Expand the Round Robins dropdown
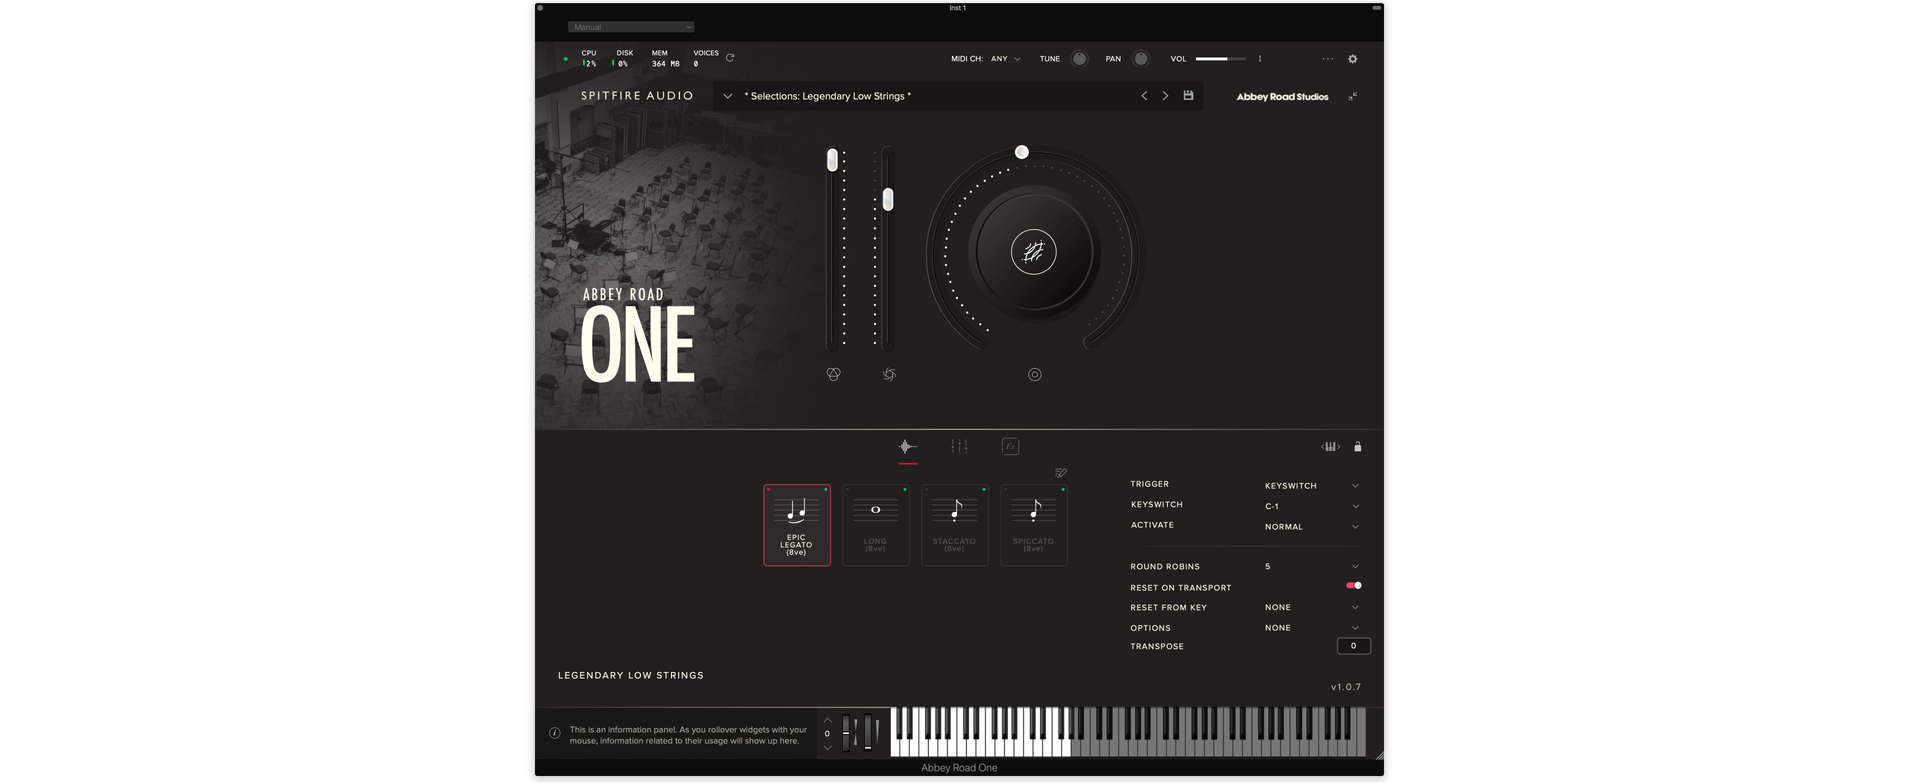1920x783 pixels. pyautogui.click(x=1311, y=567)
